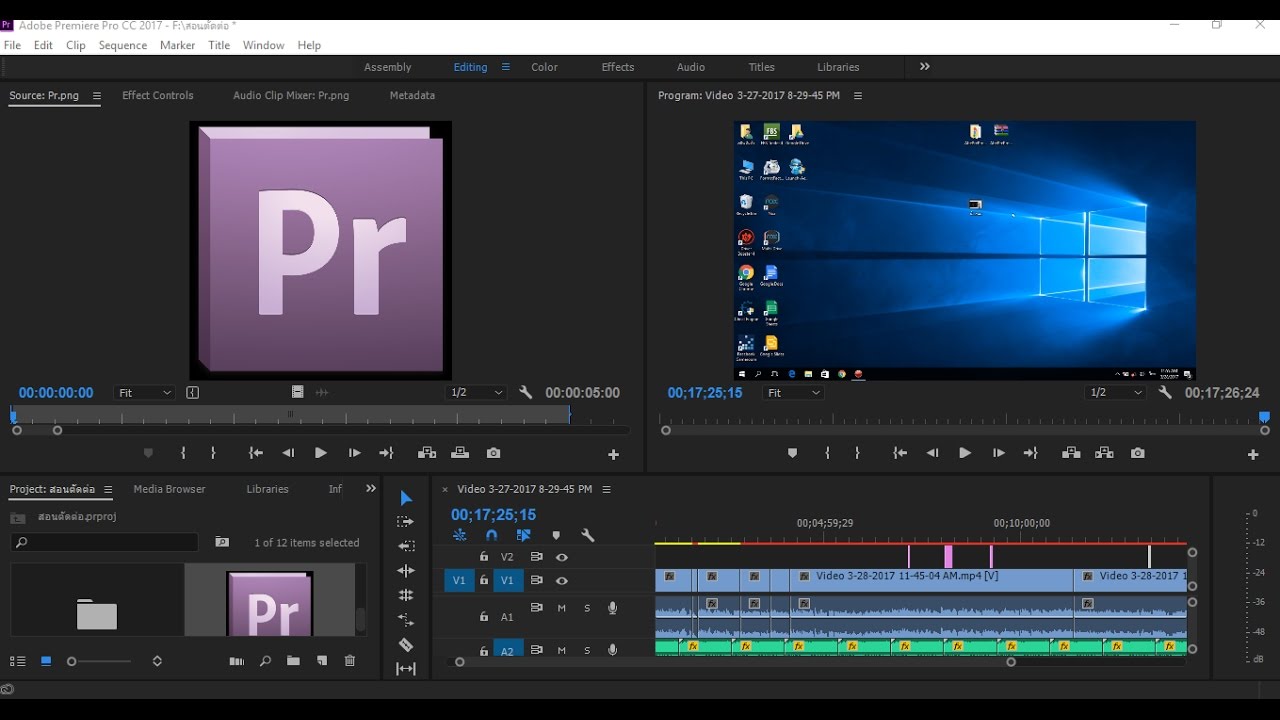Add marker in Program monitor
Screen dimensions: 1280x720
point(792,453)
